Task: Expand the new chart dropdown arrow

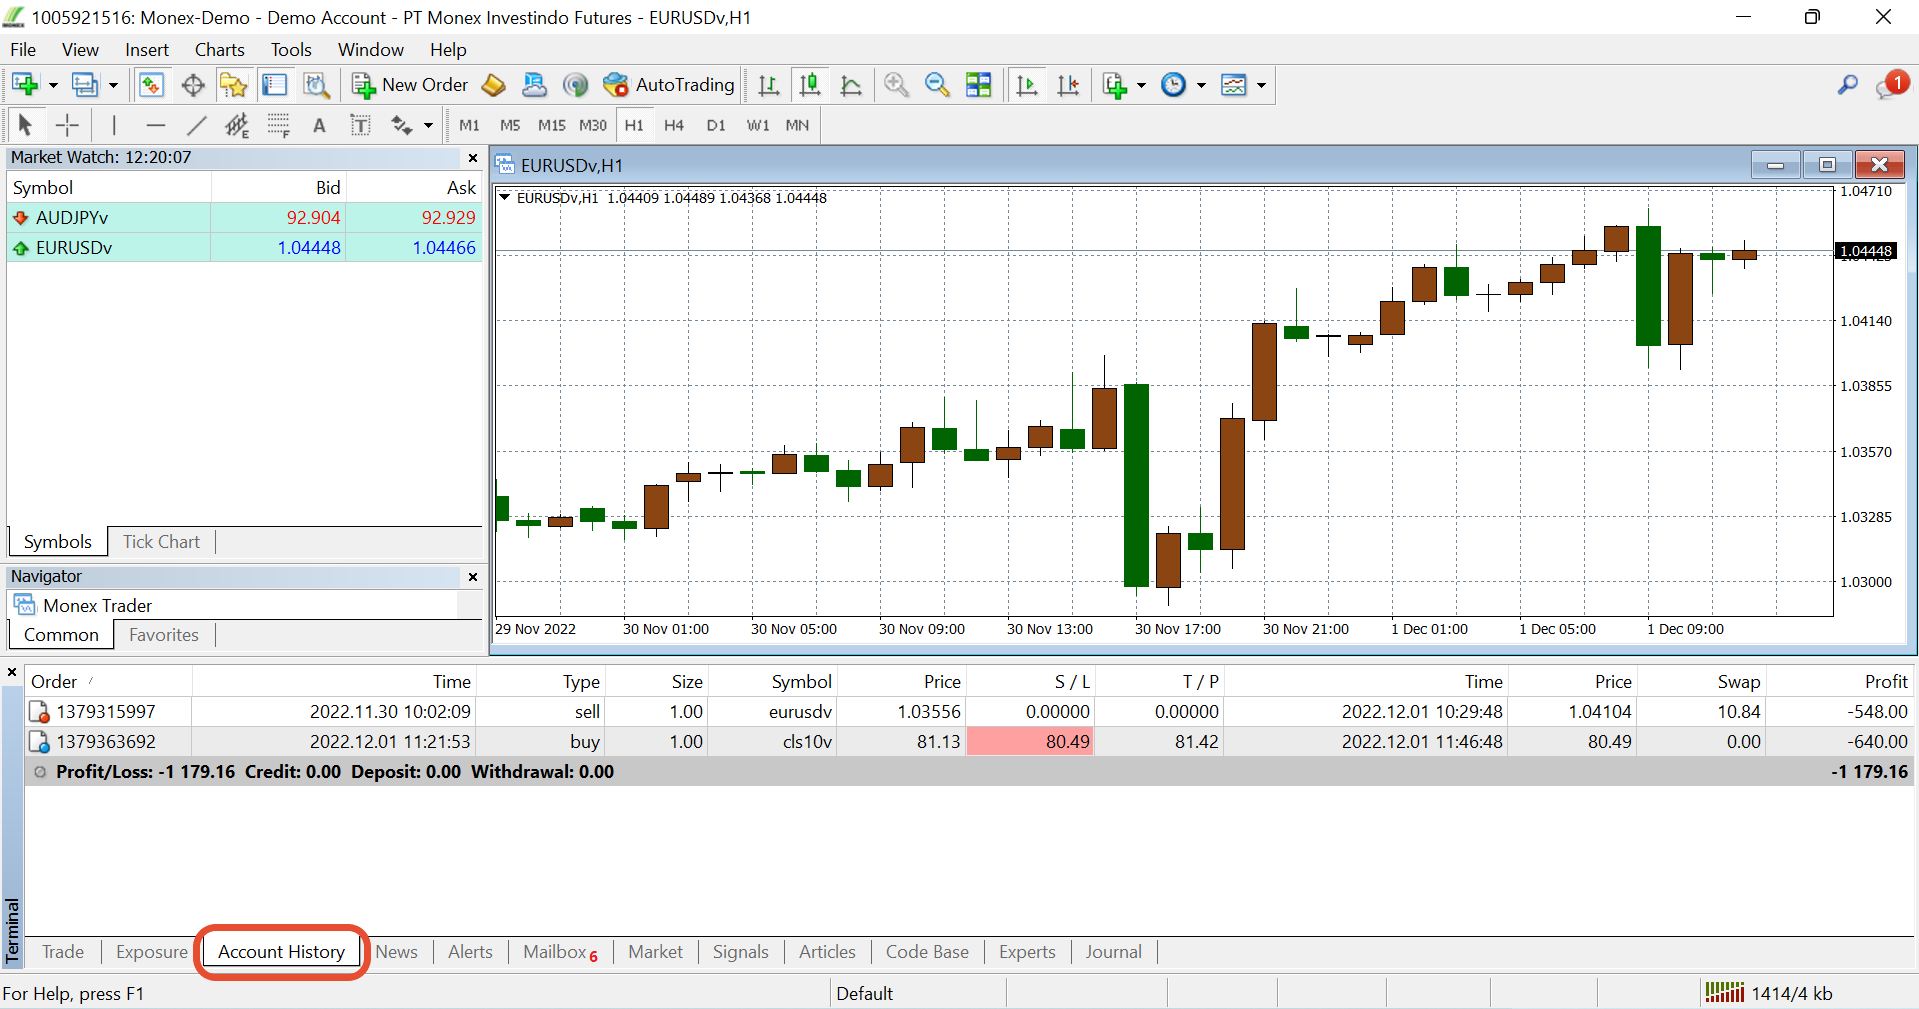Action: pyautogui.click(x=53, y=85)
